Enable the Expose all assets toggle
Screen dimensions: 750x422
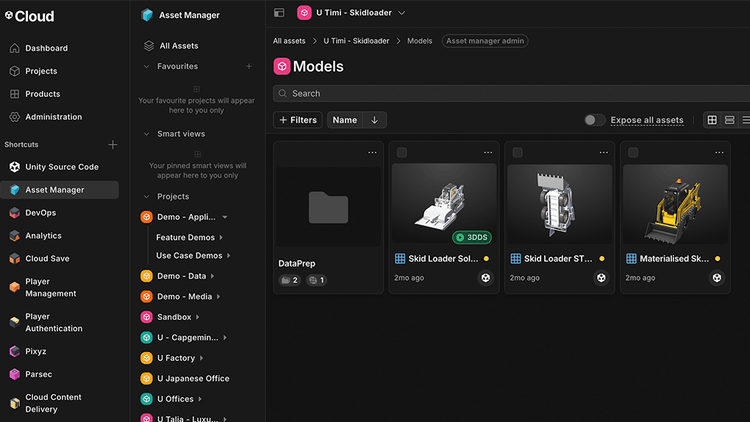click(x=594, y=120)
